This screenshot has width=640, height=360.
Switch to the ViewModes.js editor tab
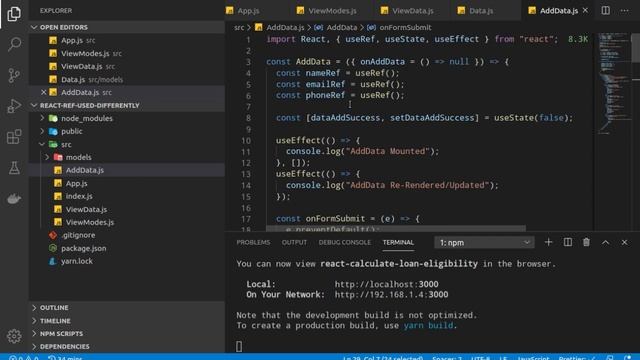click(332, 11)
